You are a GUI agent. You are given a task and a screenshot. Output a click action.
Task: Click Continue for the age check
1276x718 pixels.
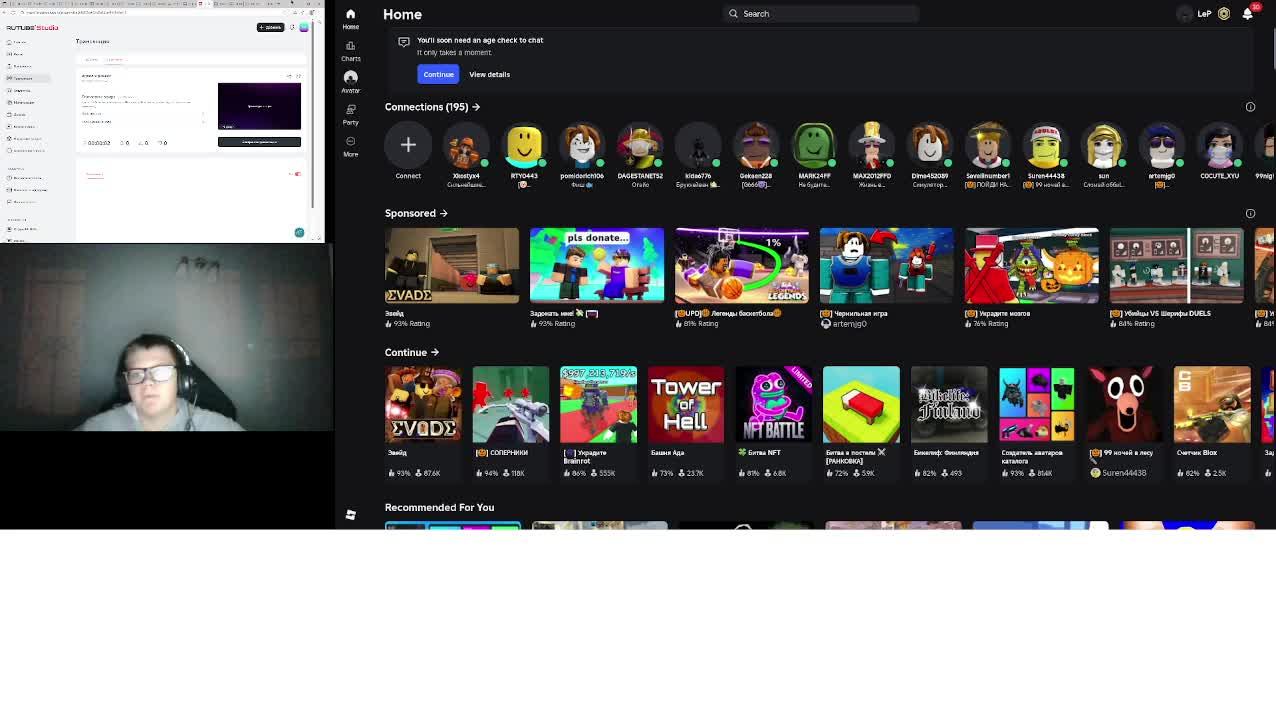(x=438, y=74)
